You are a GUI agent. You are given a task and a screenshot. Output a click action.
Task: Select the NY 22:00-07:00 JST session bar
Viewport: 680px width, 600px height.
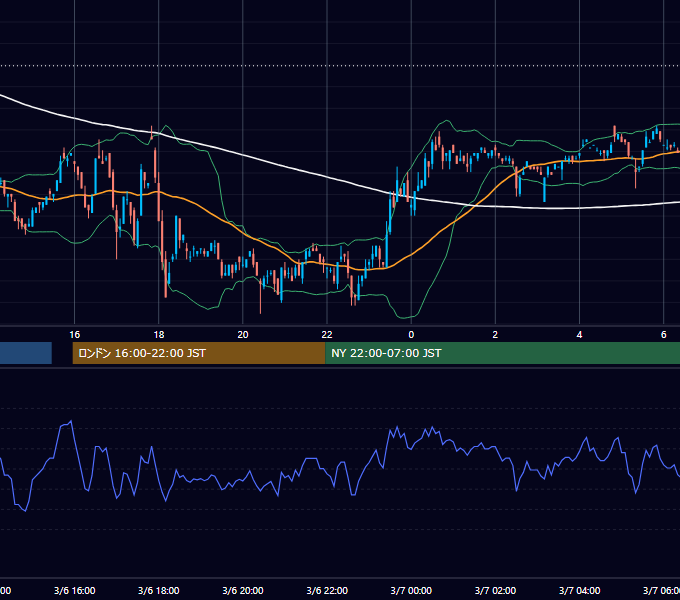pos(503,353)
